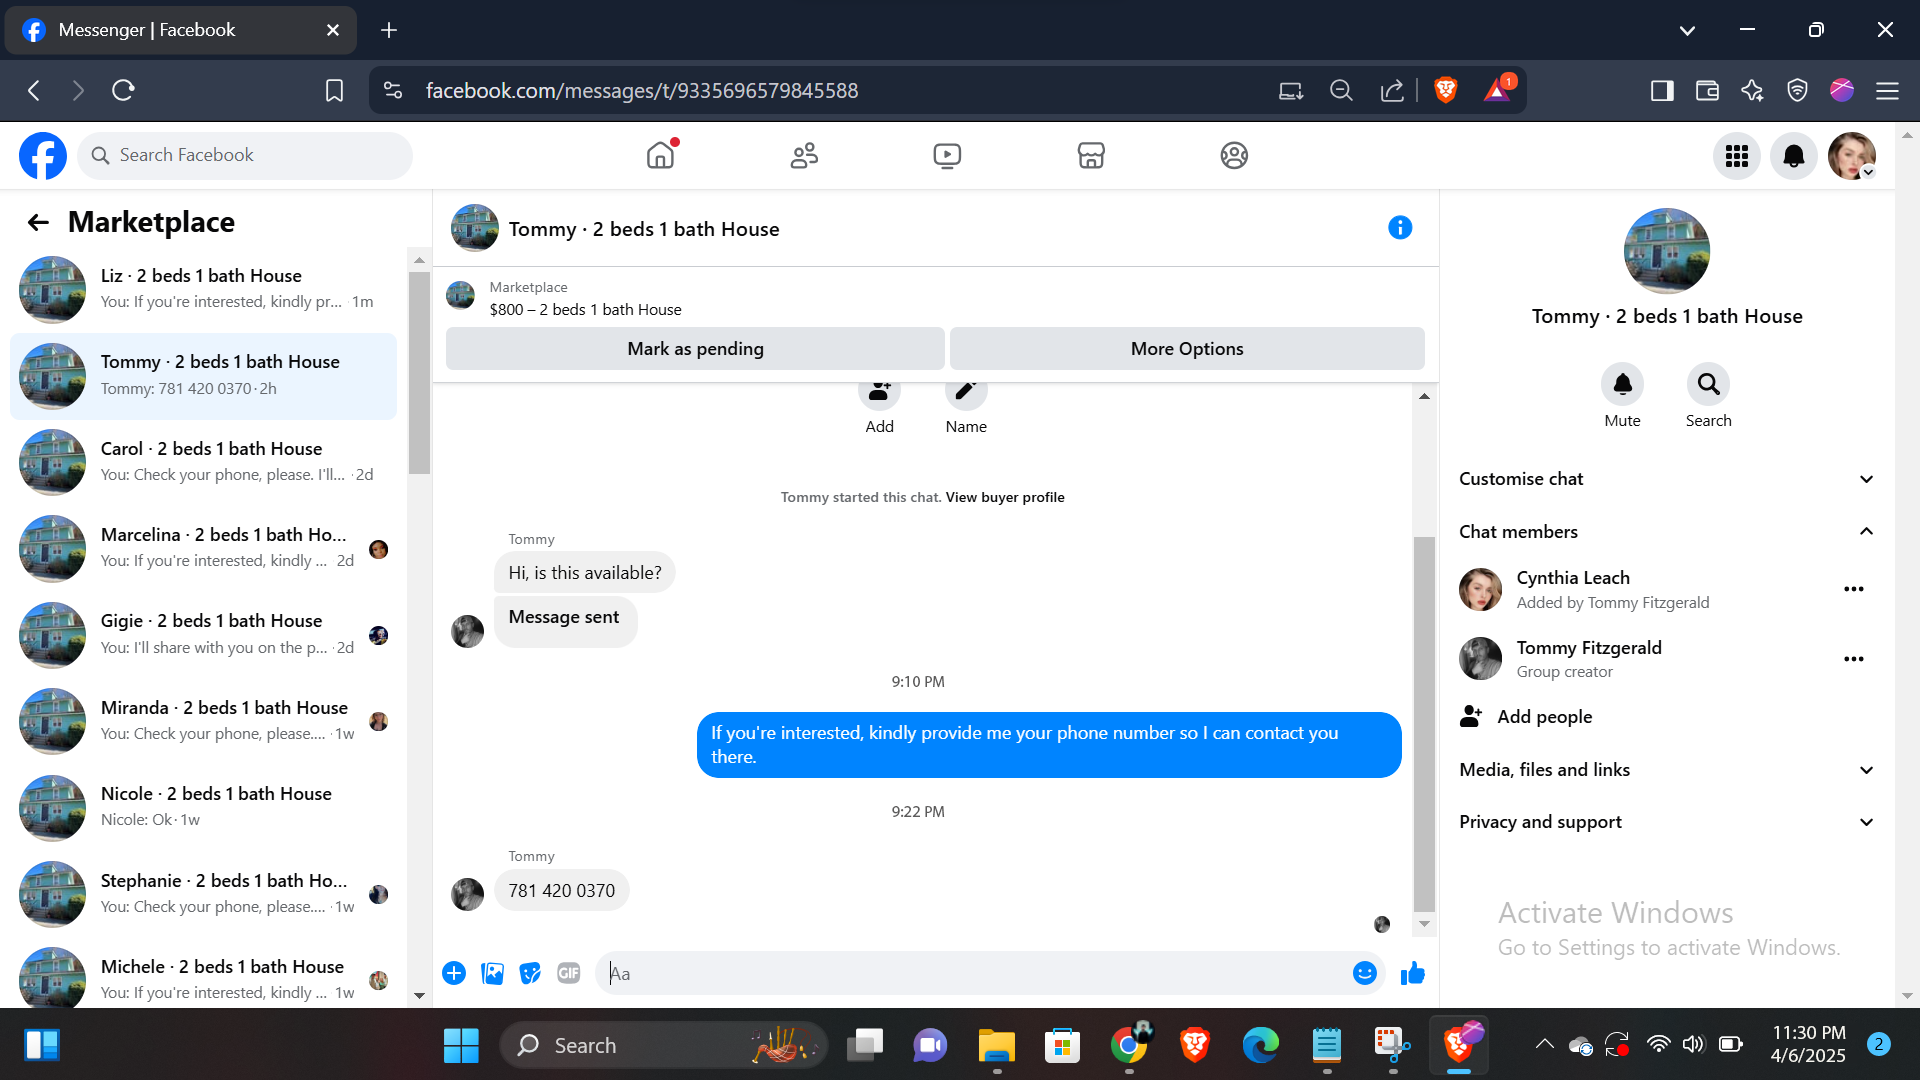Open Facebook Marketplace storefront icon

pos(1090,155)
